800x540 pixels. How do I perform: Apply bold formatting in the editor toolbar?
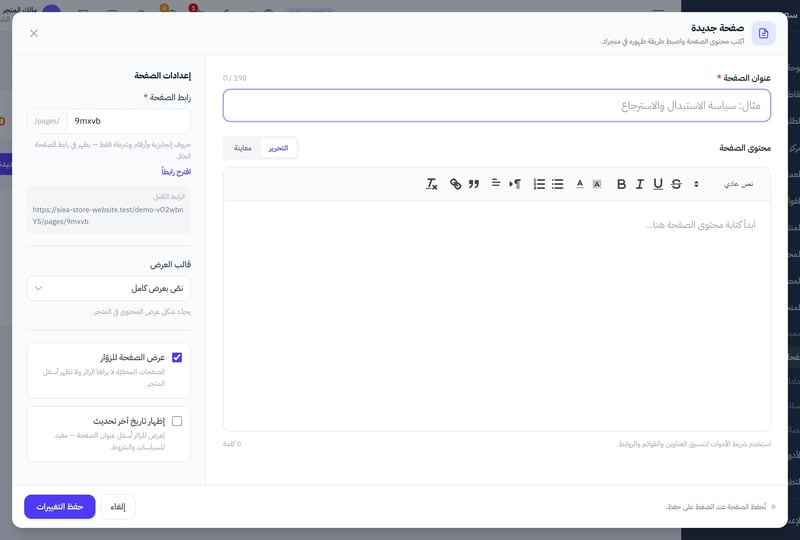(x=621, y=184)
